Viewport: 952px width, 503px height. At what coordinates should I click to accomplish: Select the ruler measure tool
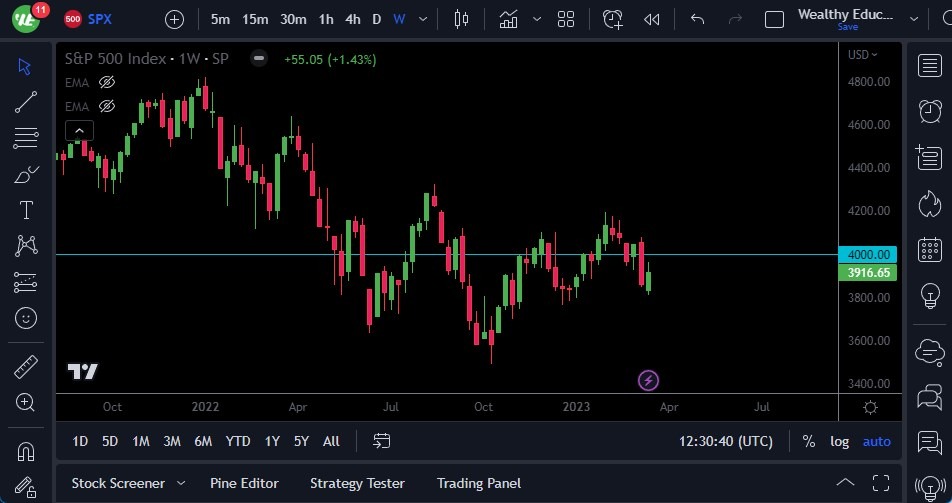(x=26, y=367)
